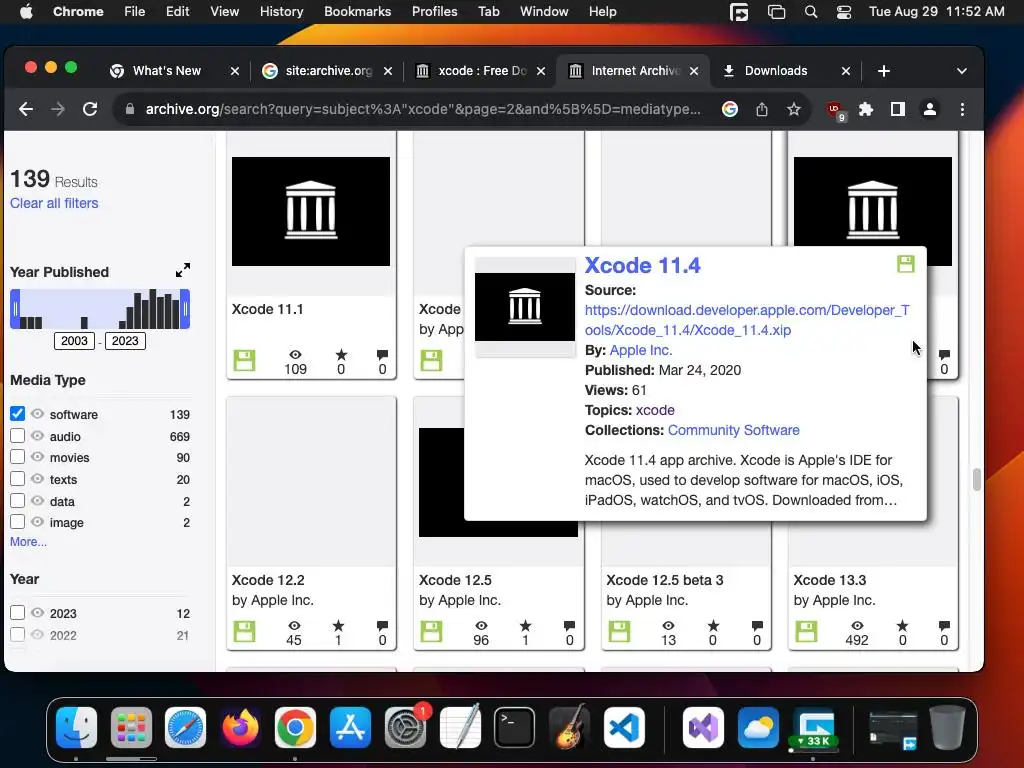Click the software floppy icon on Xcode 12.2
Image resolution: width=1024 pixels, height=768 pixels.
[244, 632]
